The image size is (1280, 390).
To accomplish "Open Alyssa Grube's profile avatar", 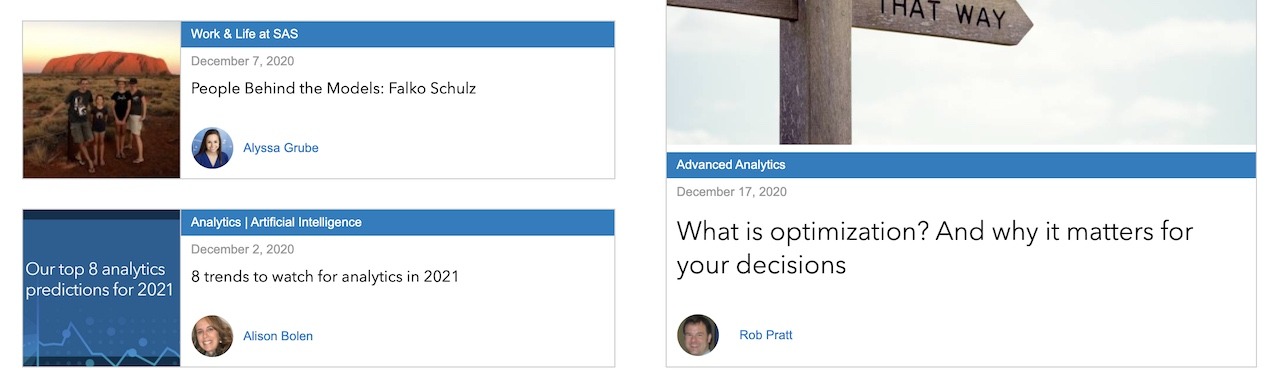I will coord(212,148).
